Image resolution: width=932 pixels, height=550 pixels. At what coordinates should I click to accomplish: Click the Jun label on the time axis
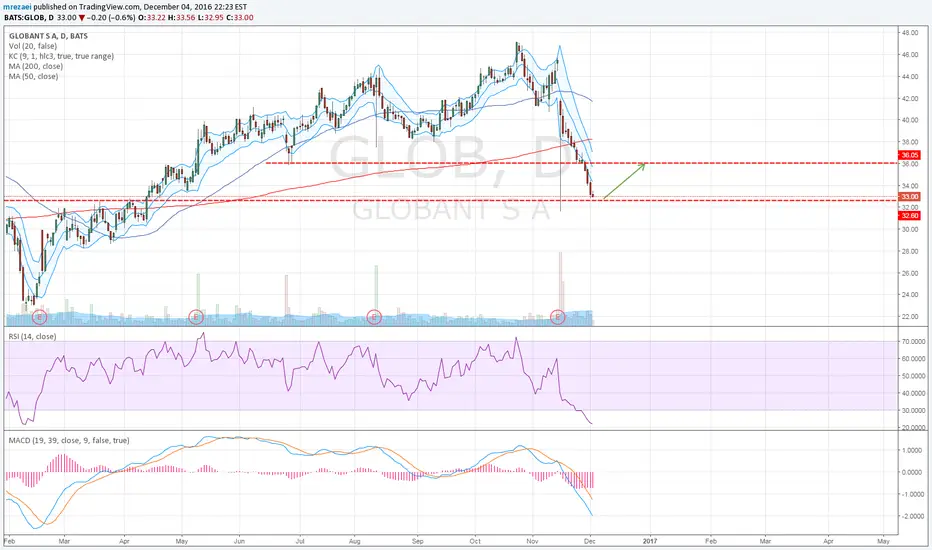pyautogui.click(x=239, y=541)
